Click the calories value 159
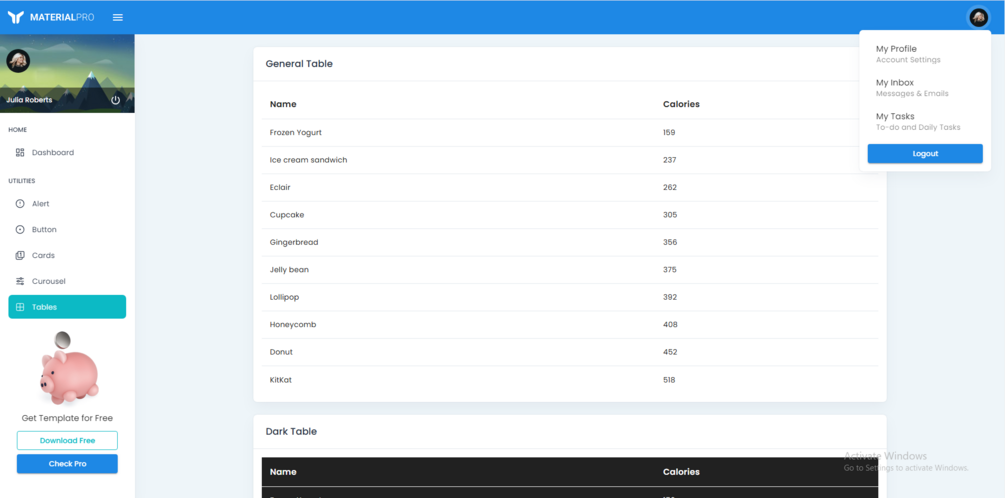The image size is (1005, 498). (669, 133)
